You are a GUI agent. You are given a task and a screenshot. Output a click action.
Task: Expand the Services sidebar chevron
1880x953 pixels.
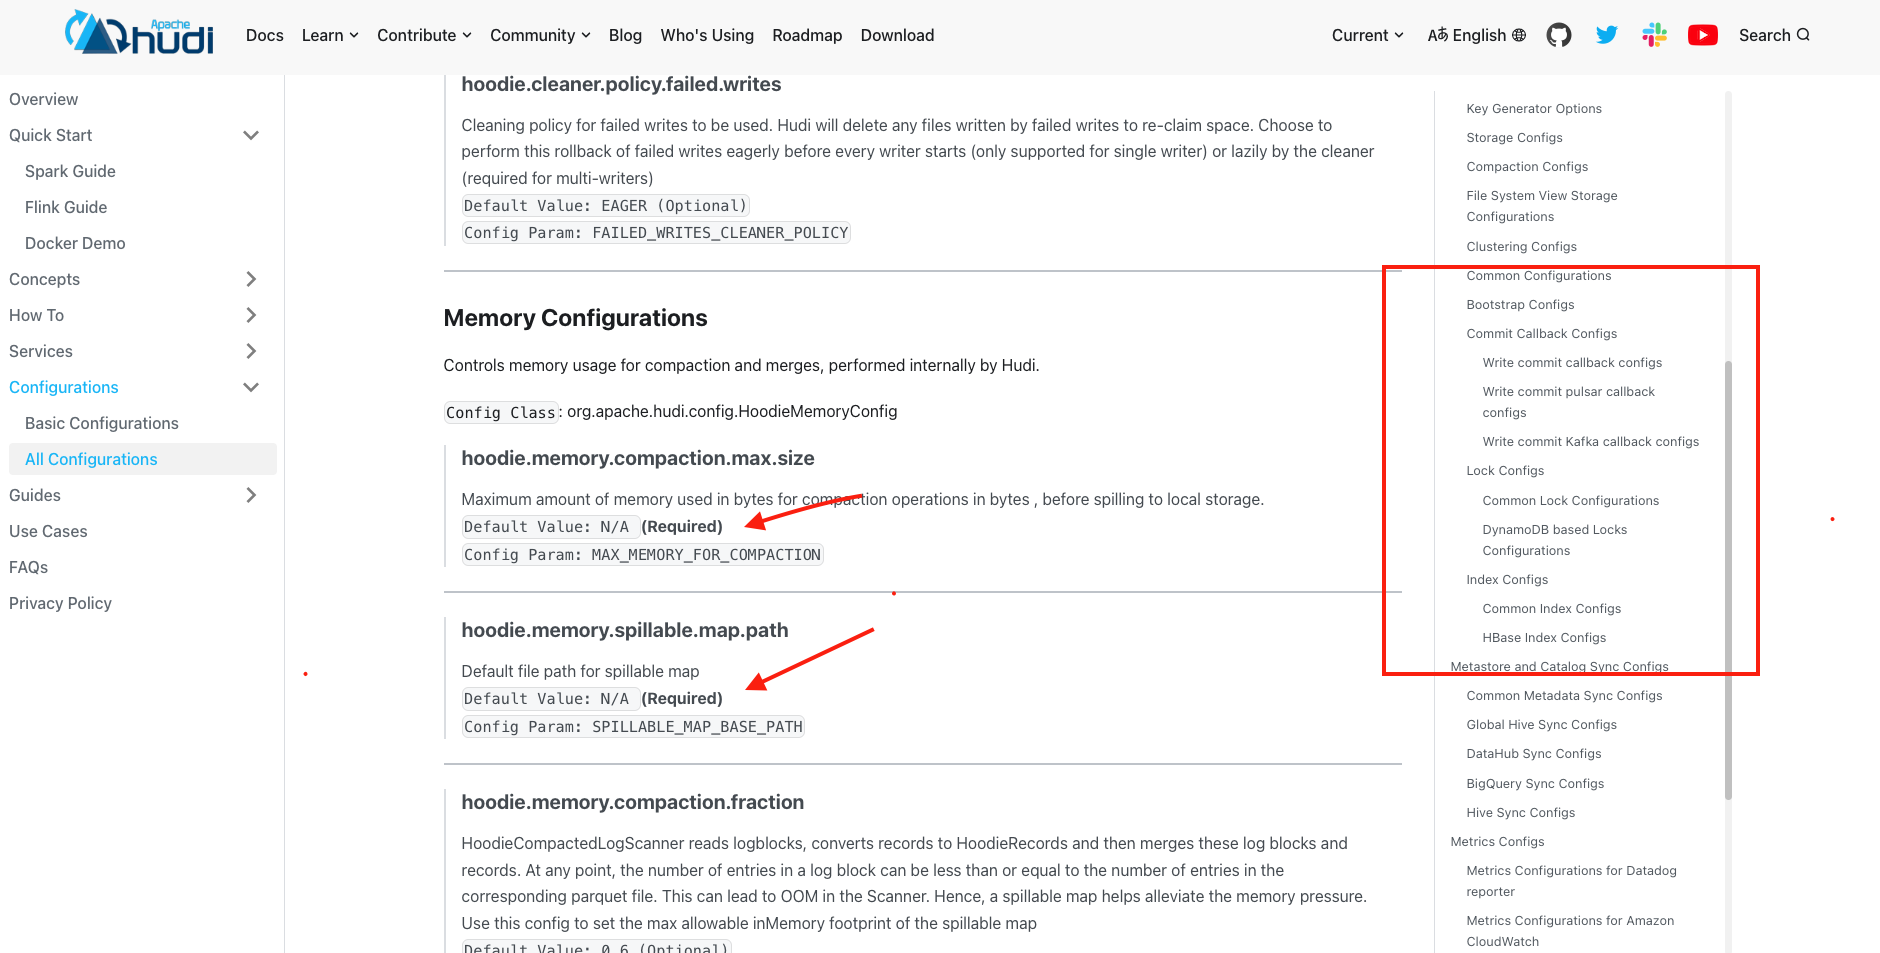[x=251, y=351]
